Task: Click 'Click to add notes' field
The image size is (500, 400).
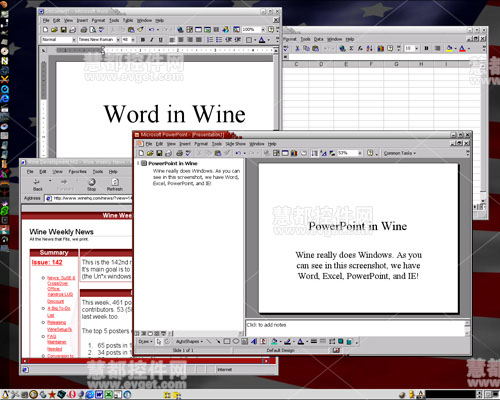Action: point(355,328)
